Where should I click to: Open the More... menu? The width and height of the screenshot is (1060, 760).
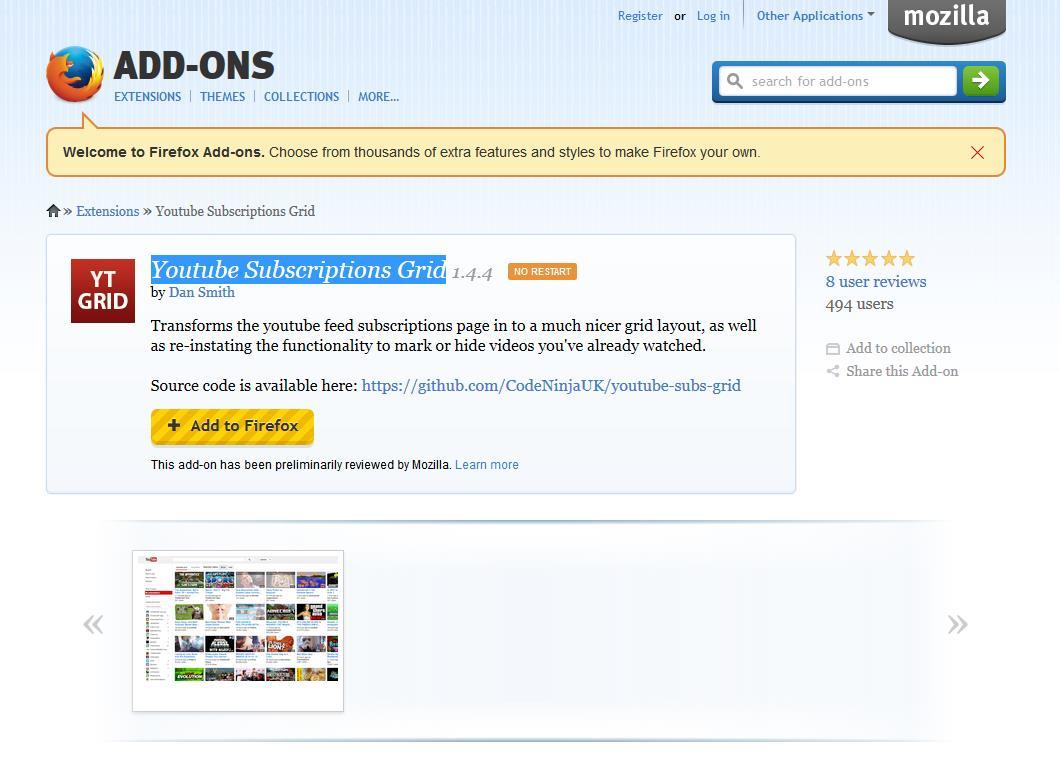click(x=379, y=97)
